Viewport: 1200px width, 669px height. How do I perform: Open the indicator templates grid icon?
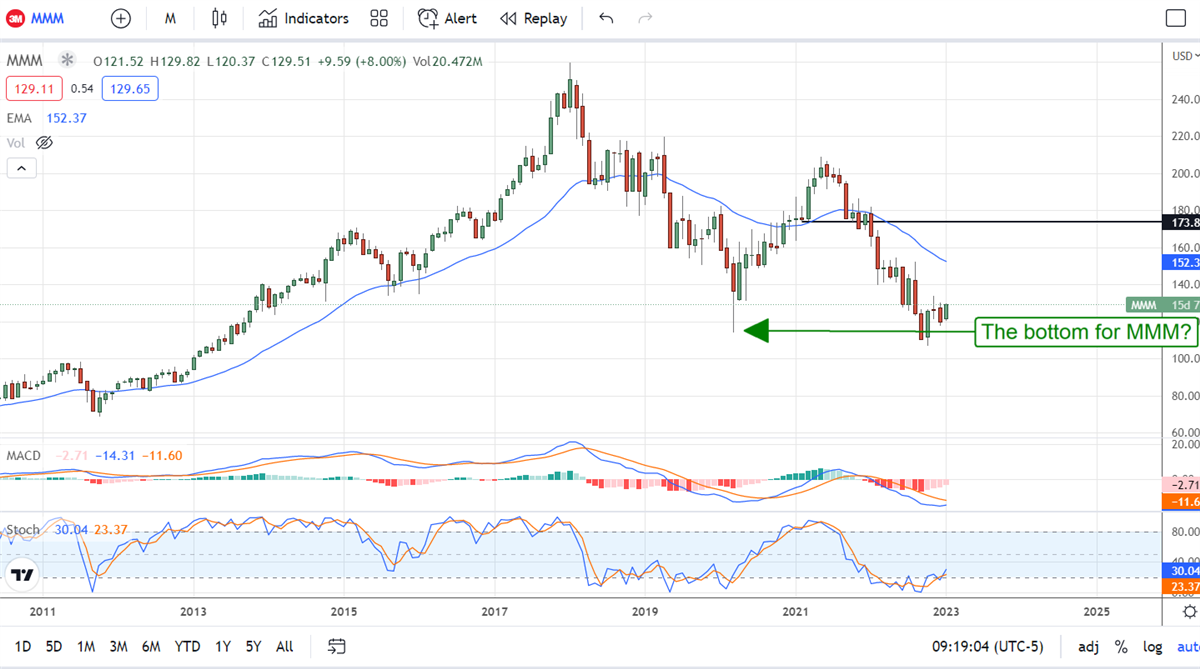pos(379,18)
